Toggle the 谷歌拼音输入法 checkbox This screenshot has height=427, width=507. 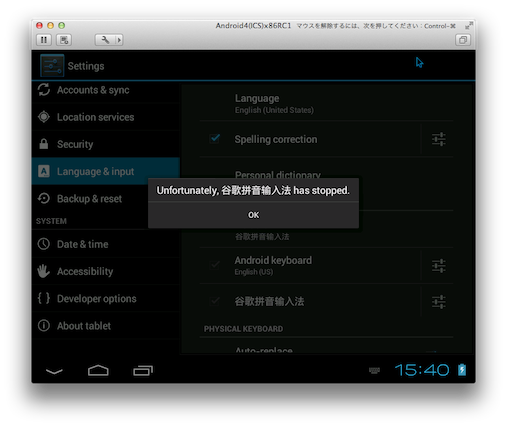click(215, 301)
